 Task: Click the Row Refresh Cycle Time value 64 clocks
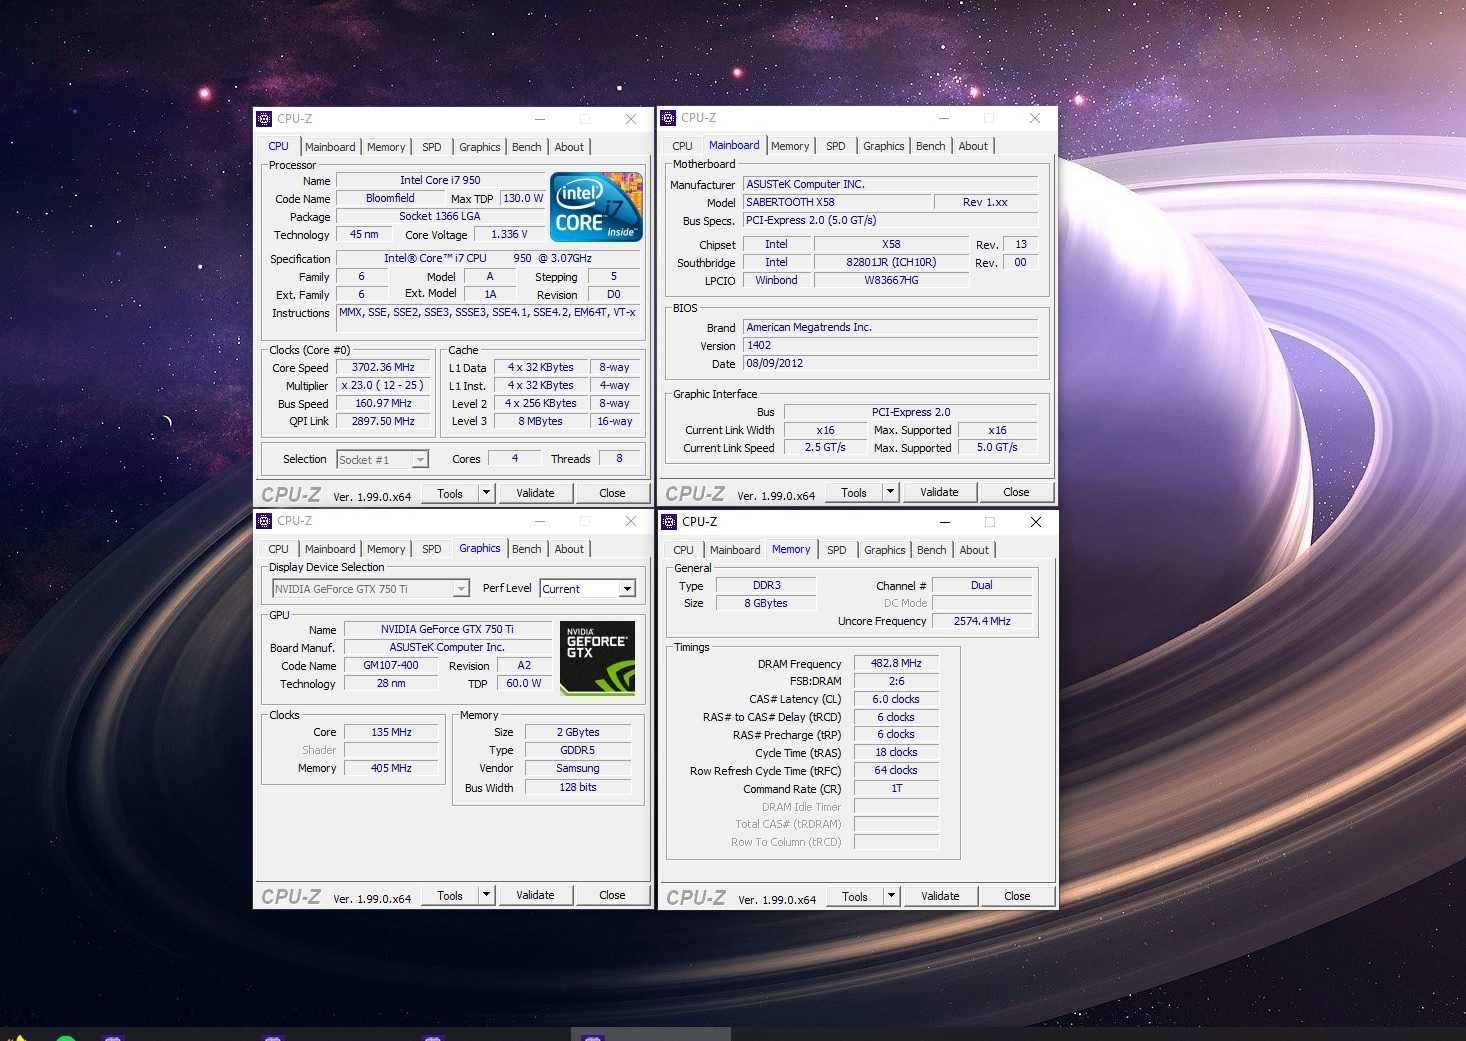click(896, 771)
